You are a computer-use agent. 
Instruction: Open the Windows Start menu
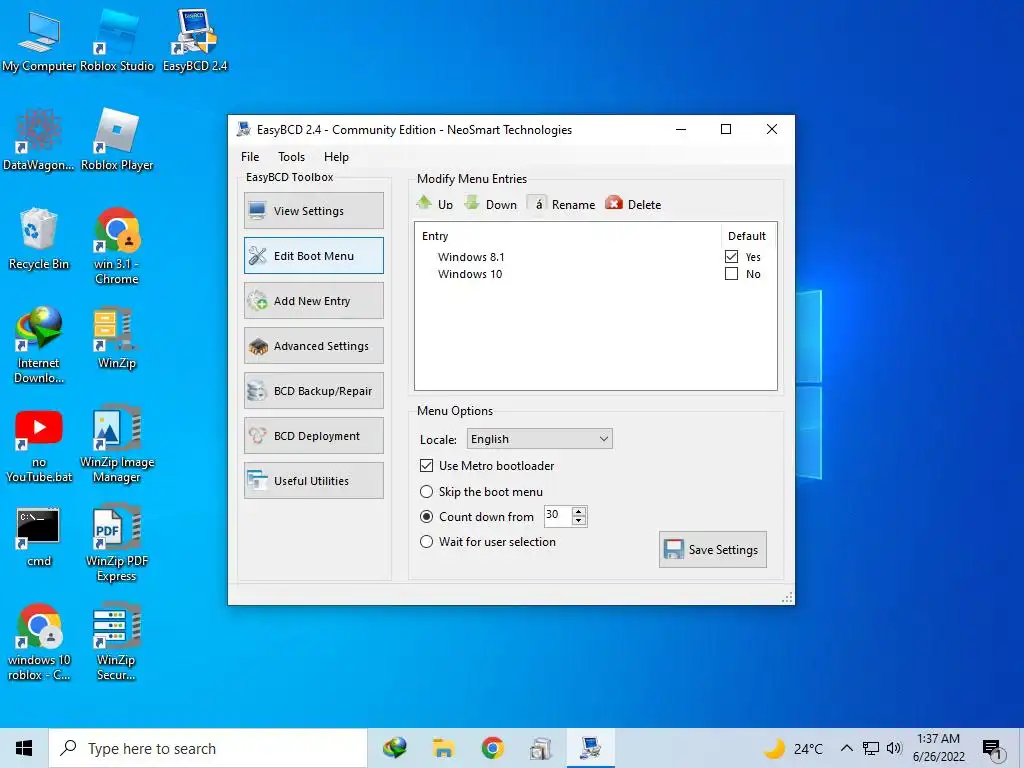point(24,748)
